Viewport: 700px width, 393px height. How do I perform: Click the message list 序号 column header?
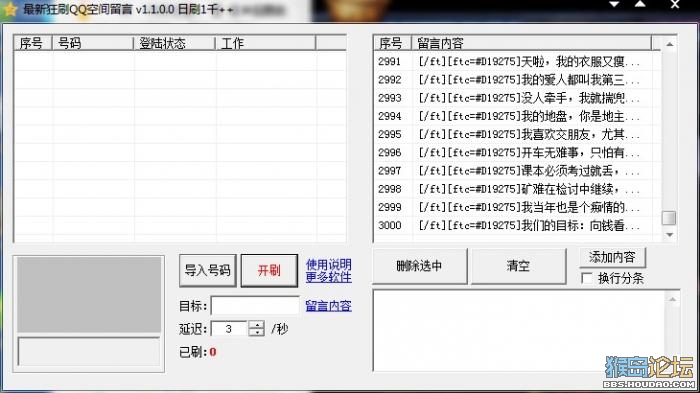tap(392, 43)
